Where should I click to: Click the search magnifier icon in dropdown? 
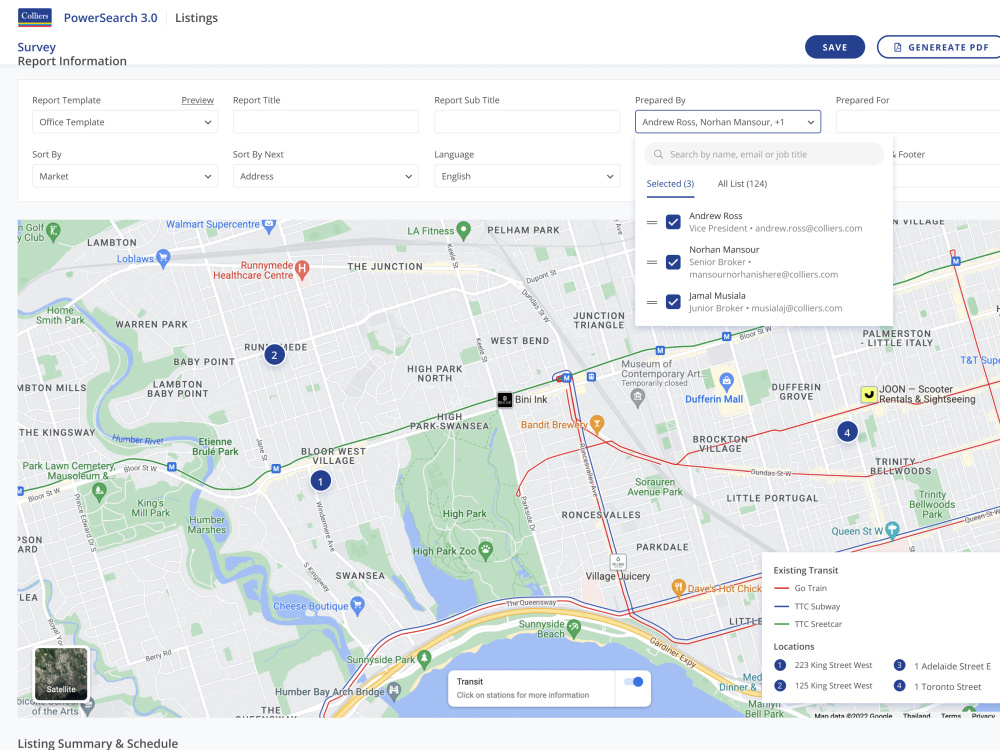pos(659,154)
